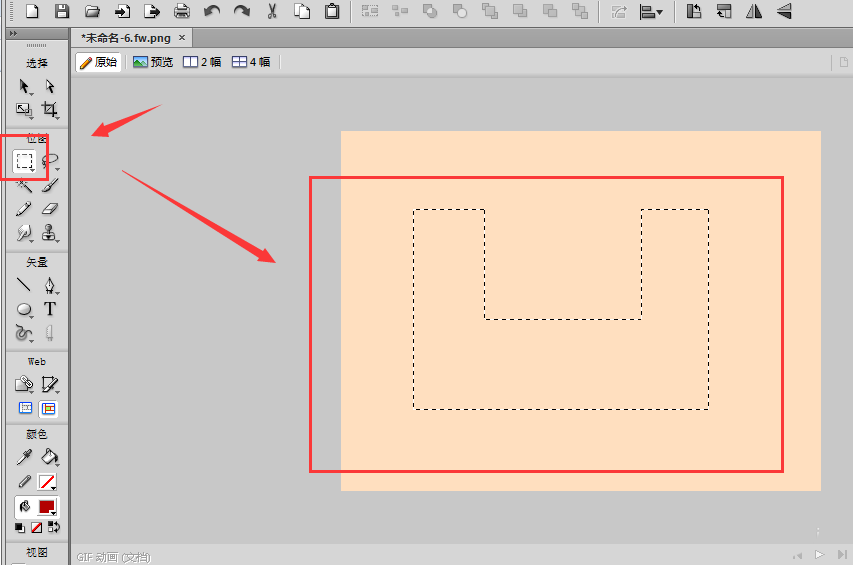
Task: Click the 4 幅 view button
Action: [251, 62]
